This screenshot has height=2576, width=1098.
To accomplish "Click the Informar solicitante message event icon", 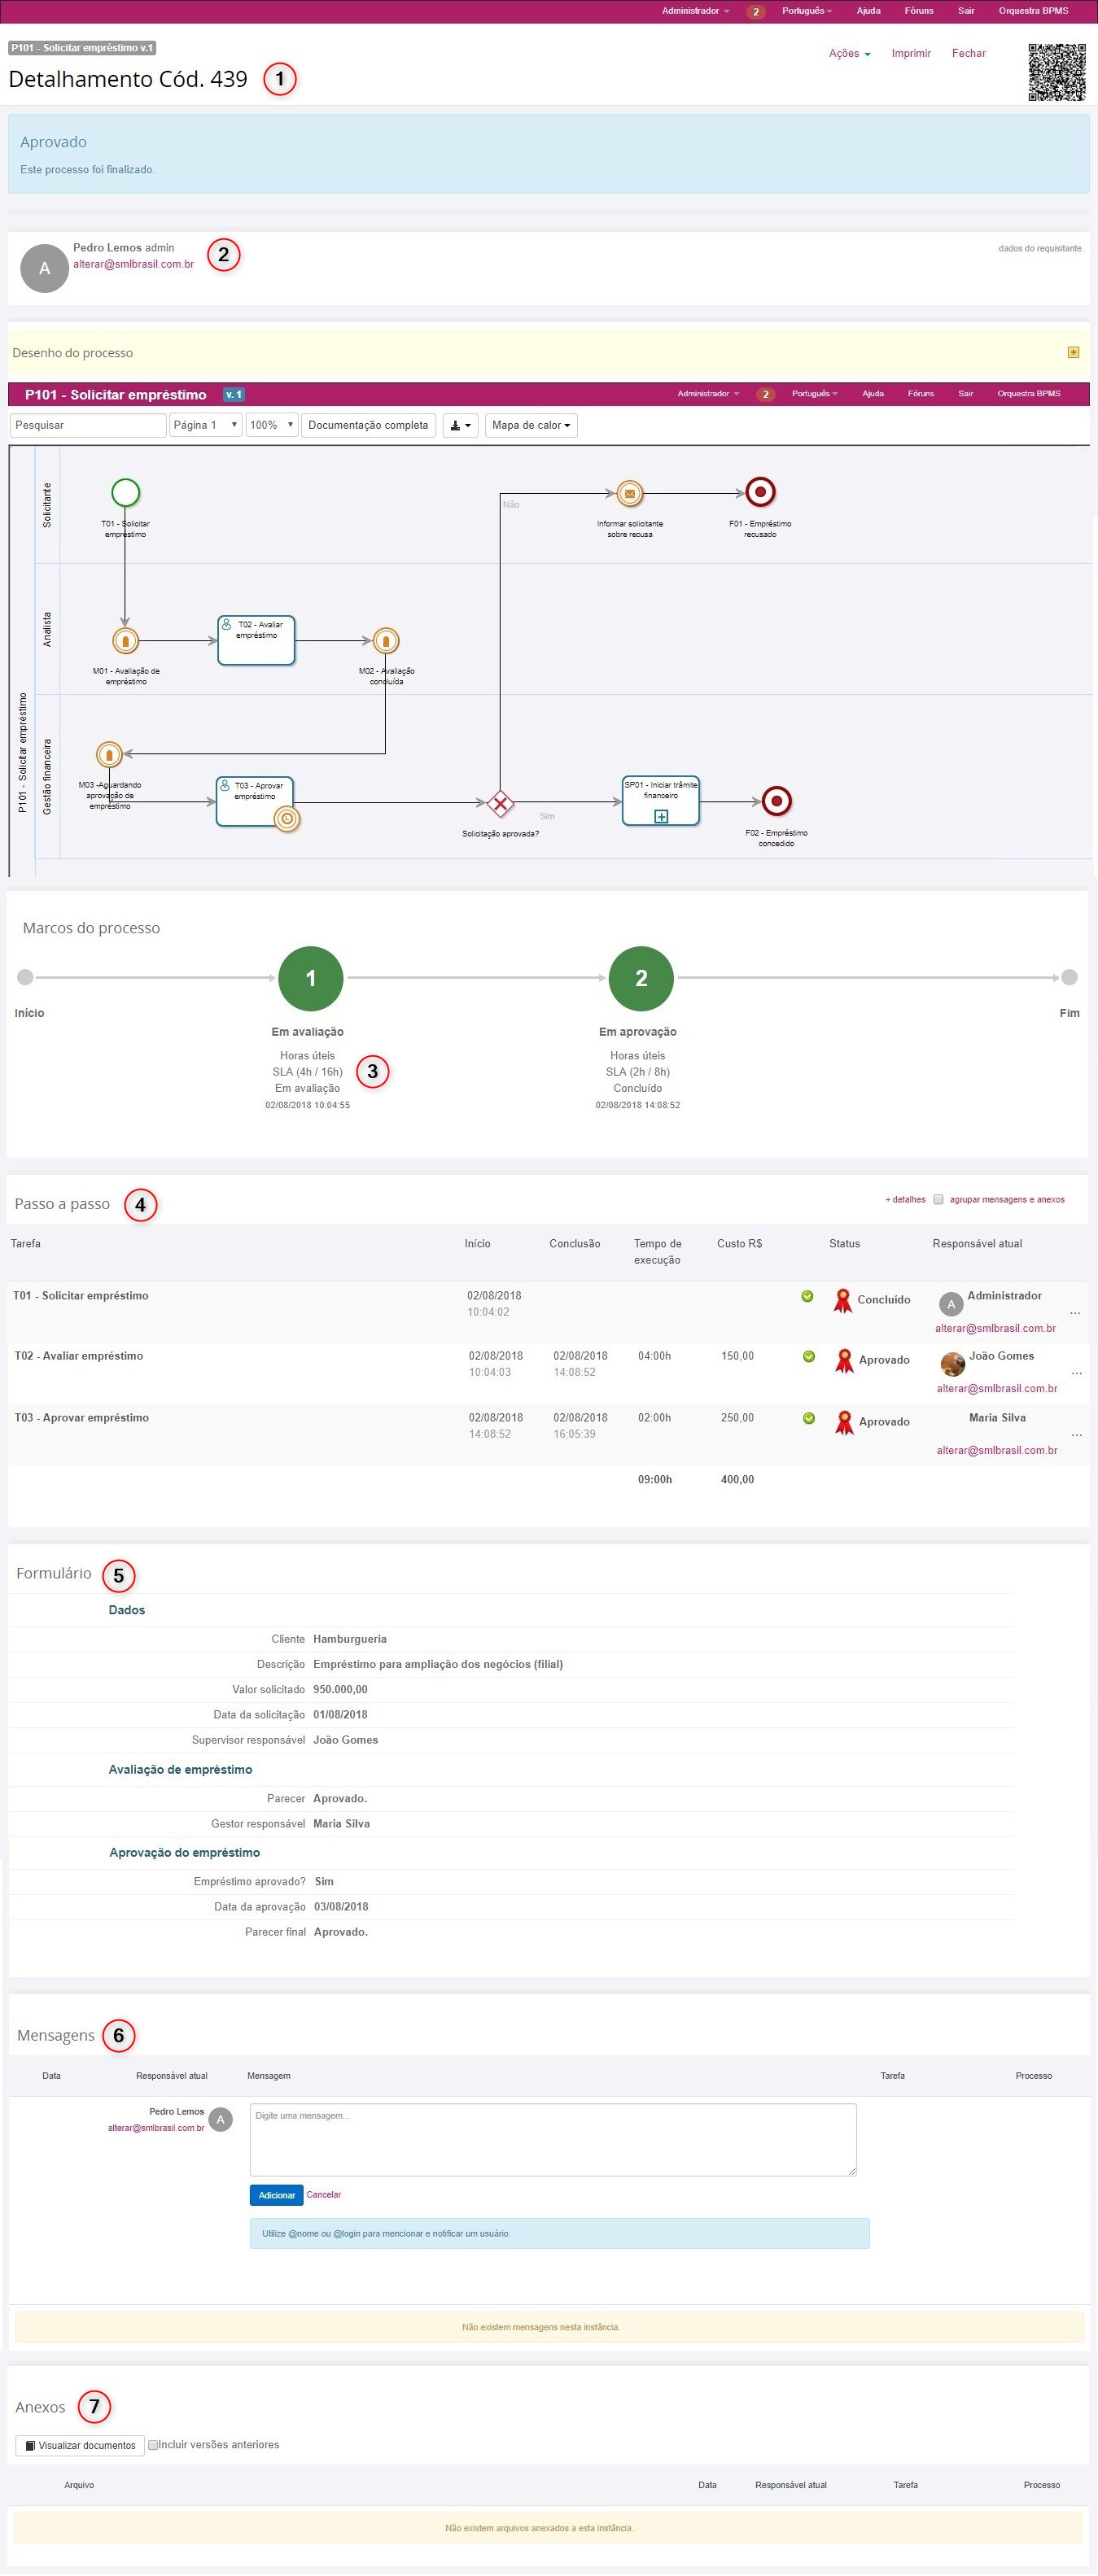I will tap(629, 493).
